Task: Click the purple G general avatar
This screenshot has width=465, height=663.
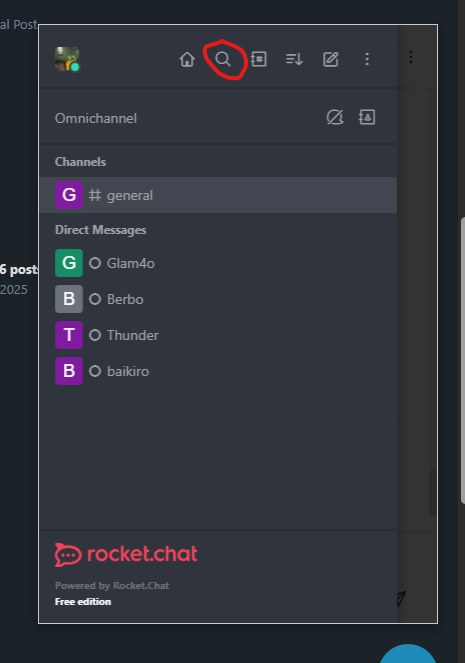Action: tap(69, 195)
